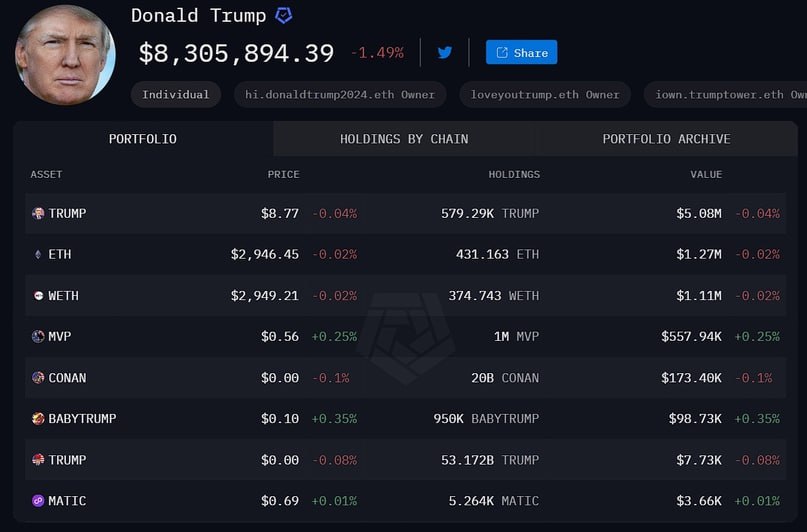Click the TRUMP token icon at $0.00
This screenshot has width=807, height=532.
pos(38,460)
